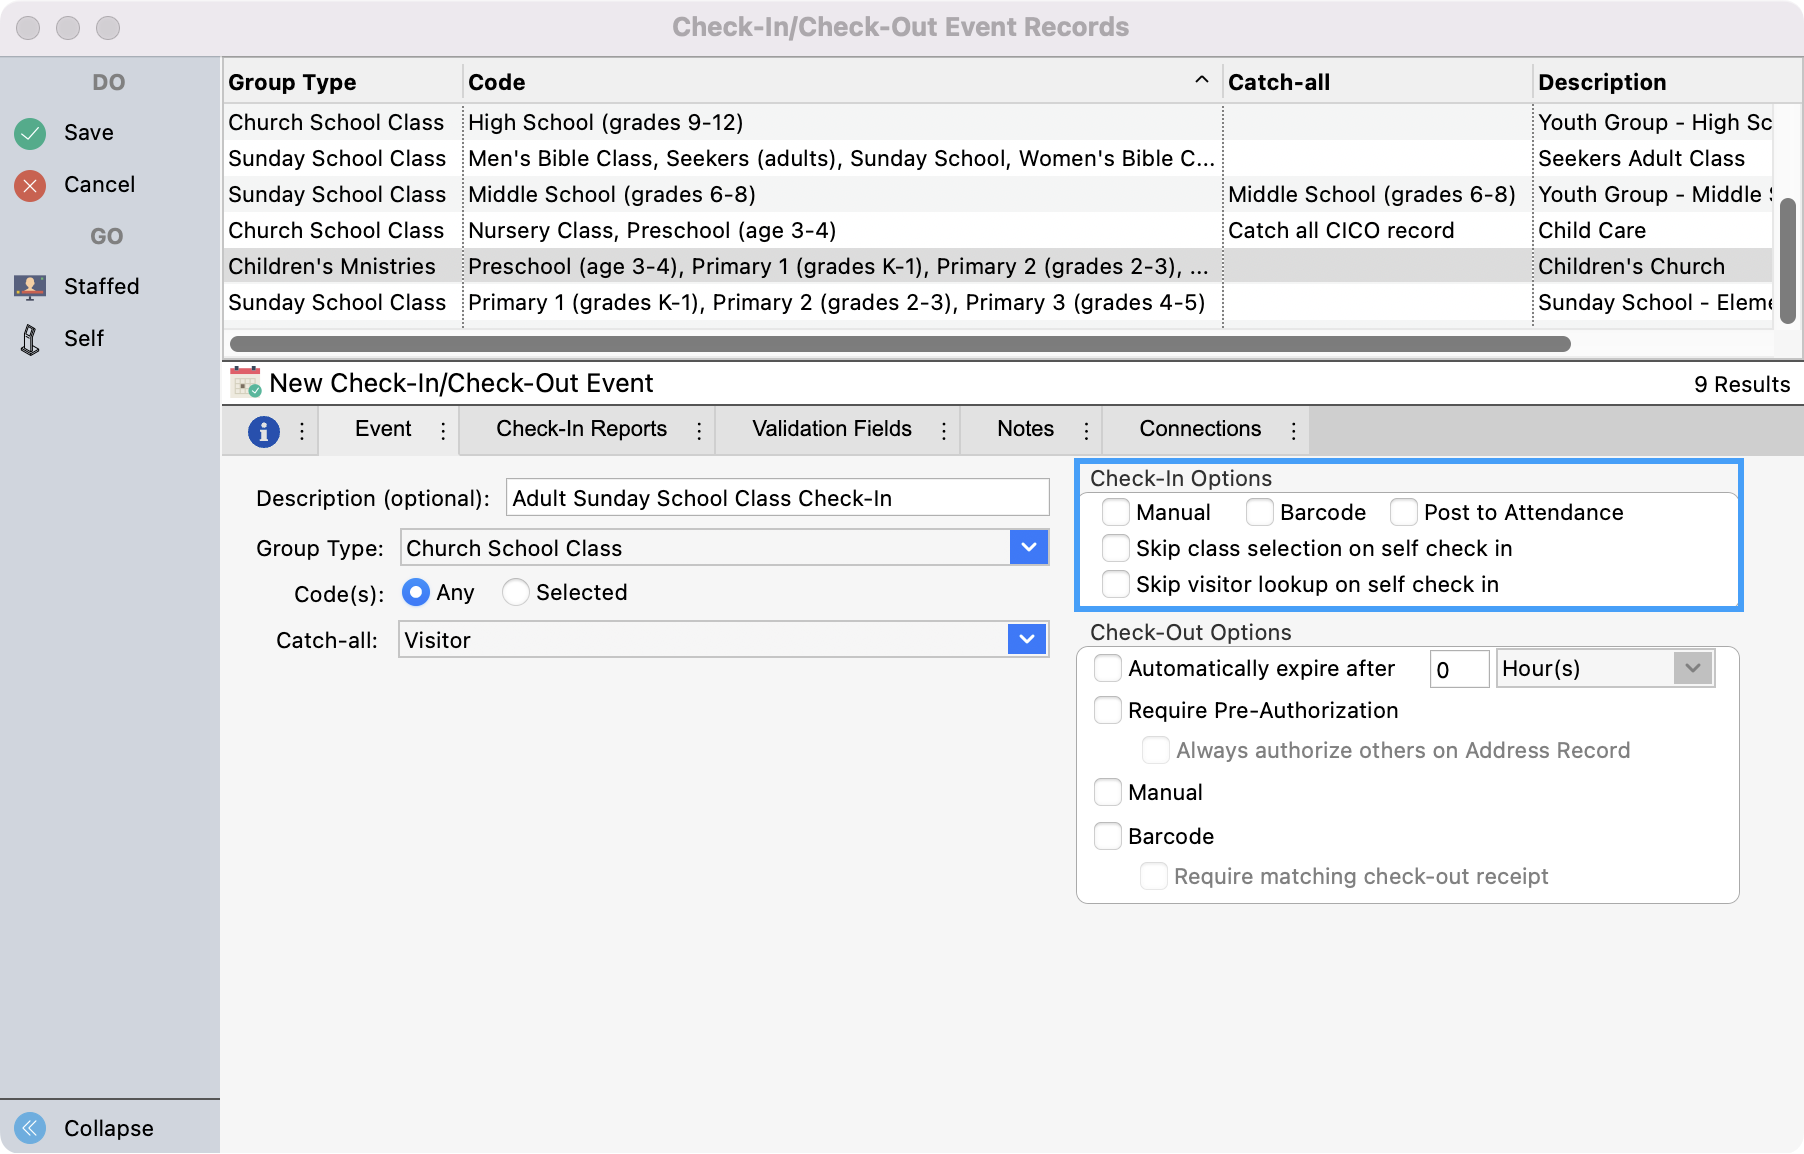Expand the Catch-all Visitor dropdown
The width and height of the screenshot is (1804, 1154).
pyautogui.click(x=1027, y=640)
